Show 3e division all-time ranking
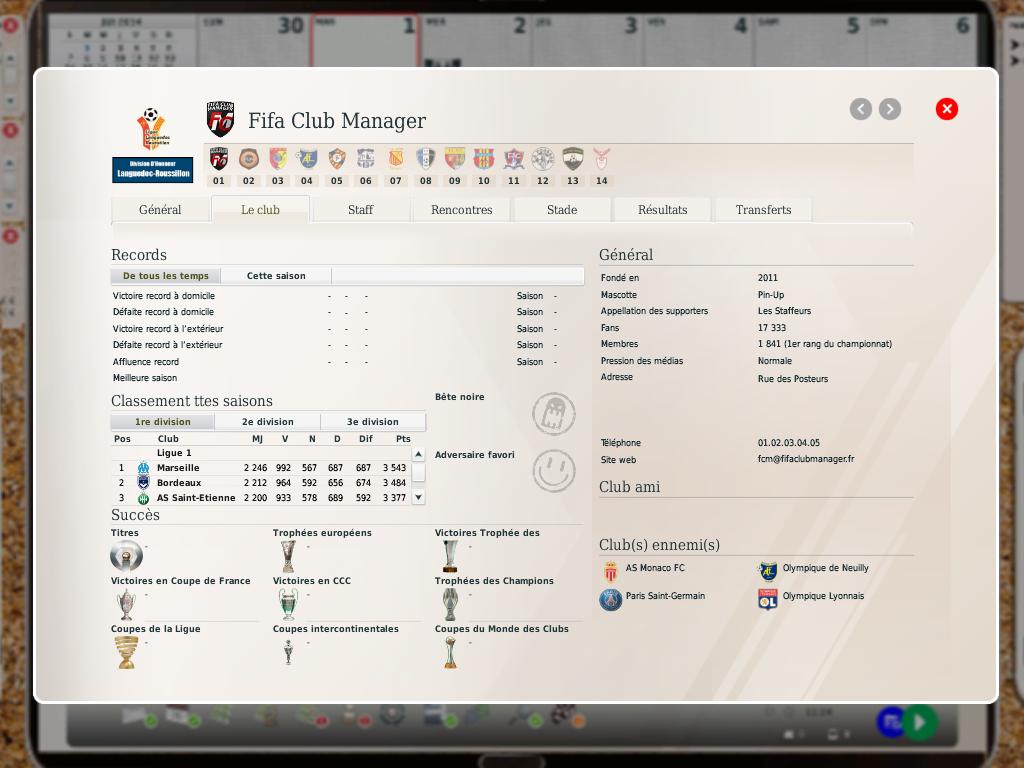The height and width of the screenshot is (768, 1024). pos(373,422)
